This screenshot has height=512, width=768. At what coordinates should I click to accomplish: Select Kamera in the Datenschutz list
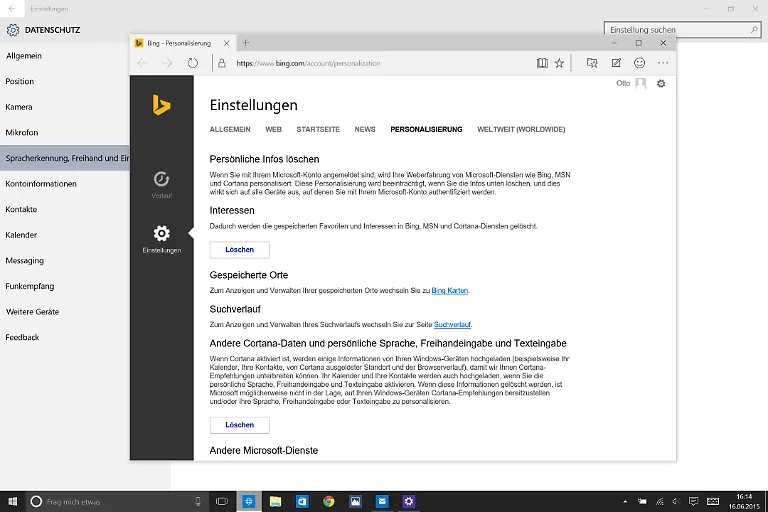19,107
